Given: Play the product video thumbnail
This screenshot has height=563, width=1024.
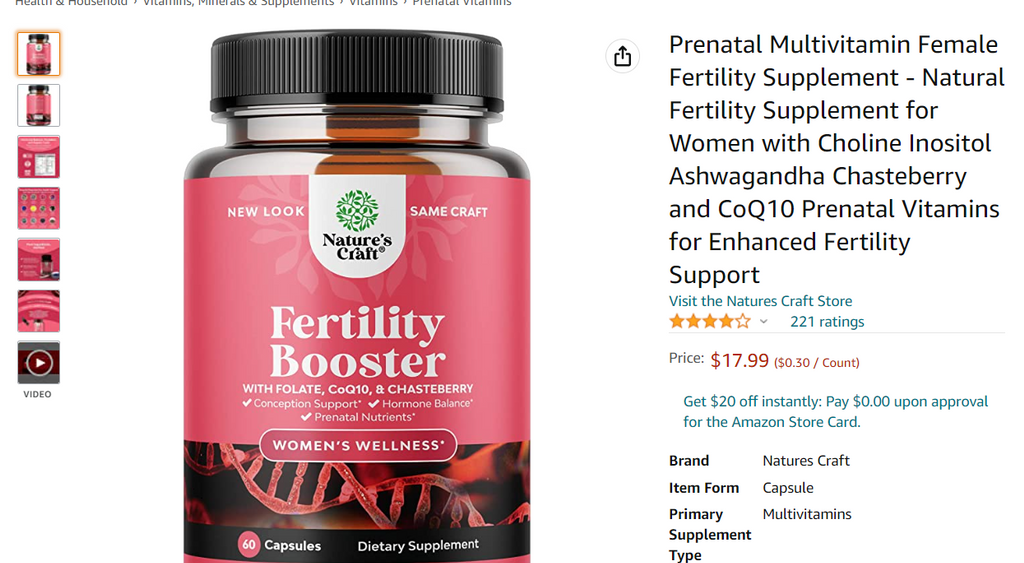Looking at the screenshot, I should point(39,362).
